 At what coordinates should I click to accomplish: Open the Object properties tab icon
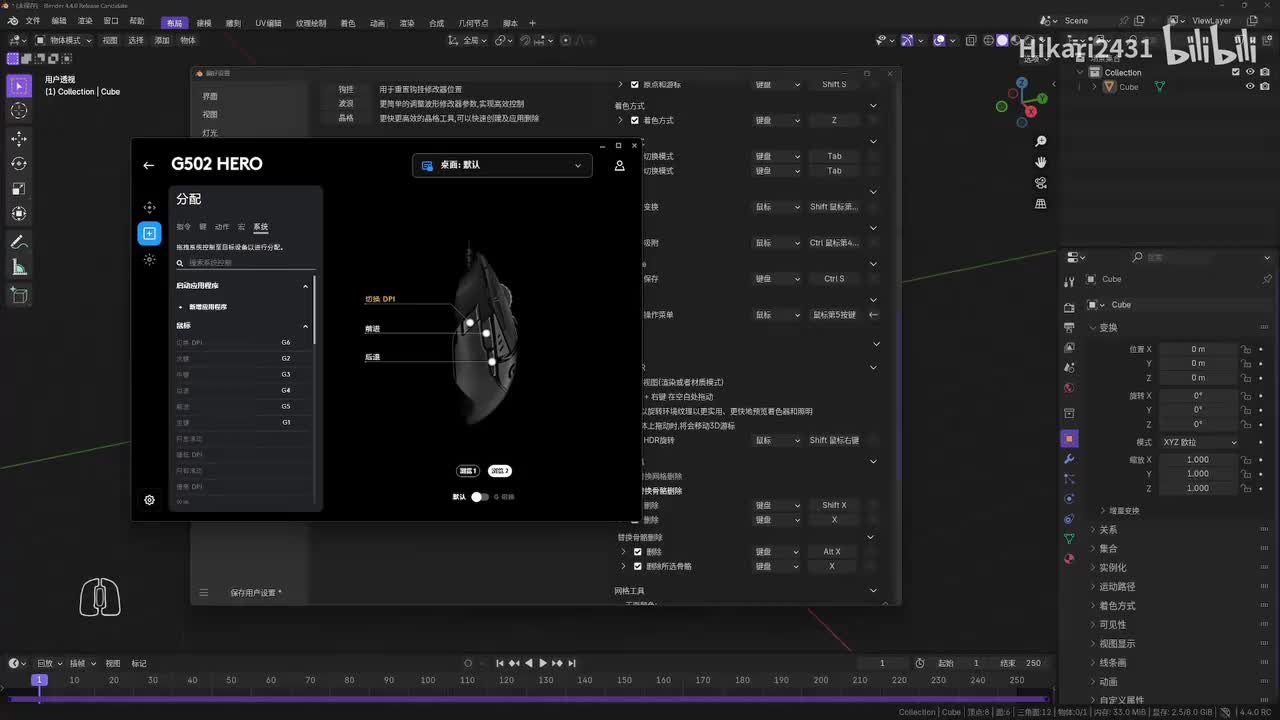[x=1069, y=439]
